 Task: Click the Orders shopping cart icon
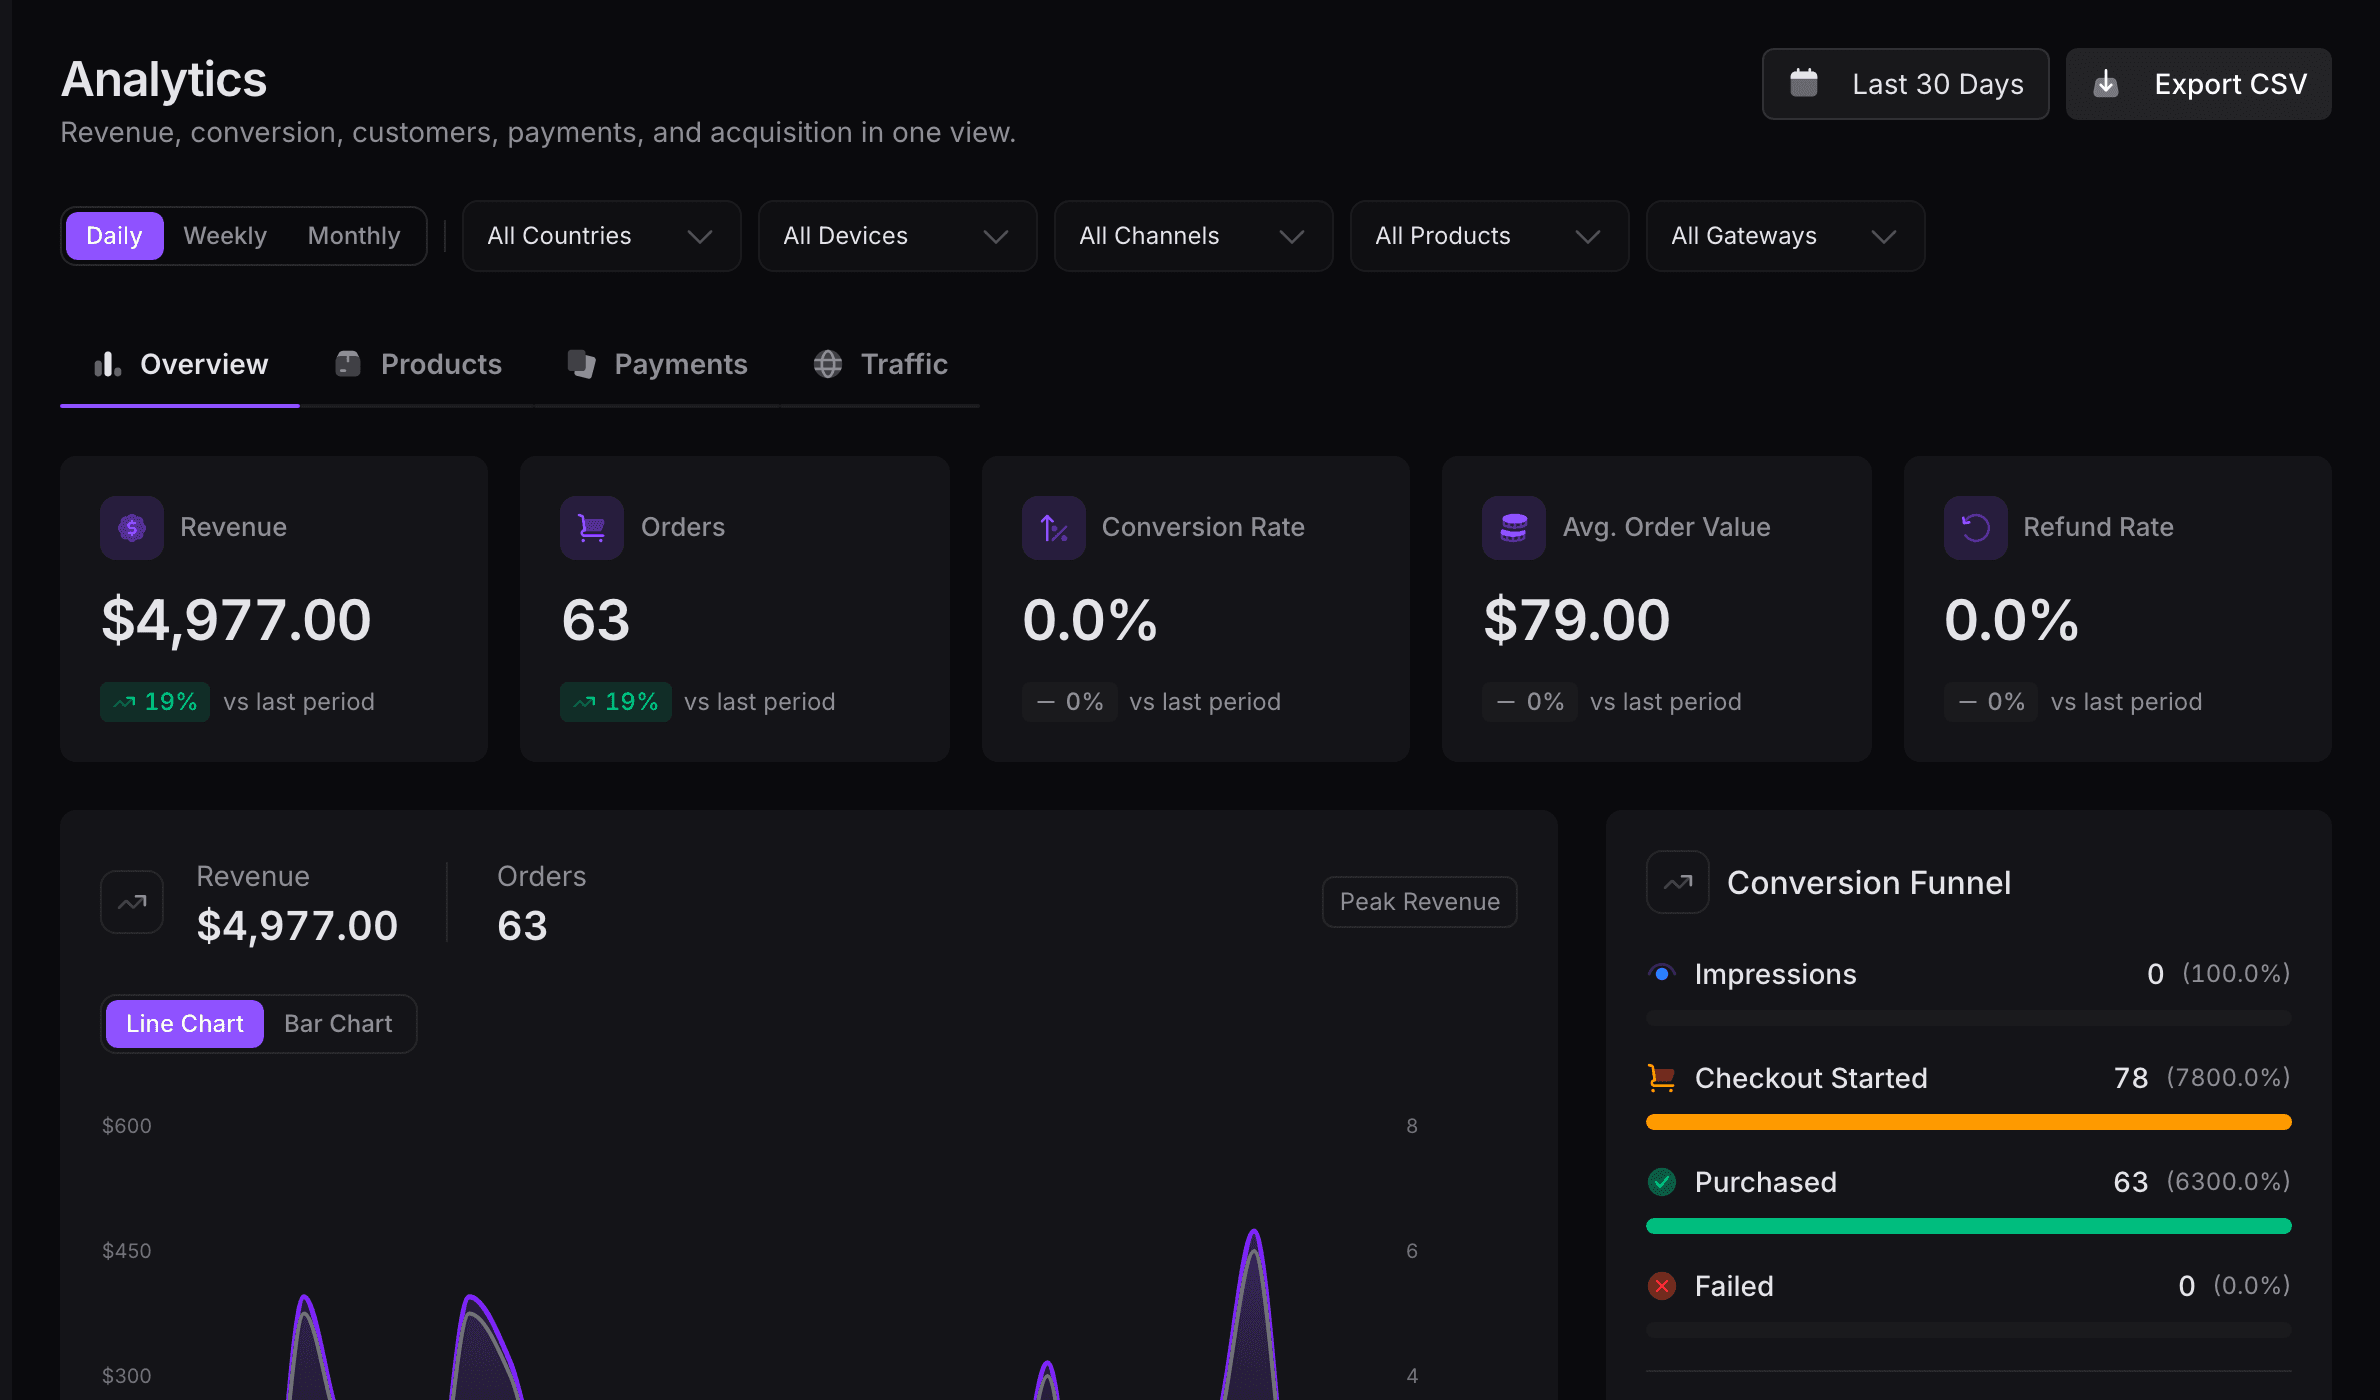pyautogui.click(x=591, y=527)
